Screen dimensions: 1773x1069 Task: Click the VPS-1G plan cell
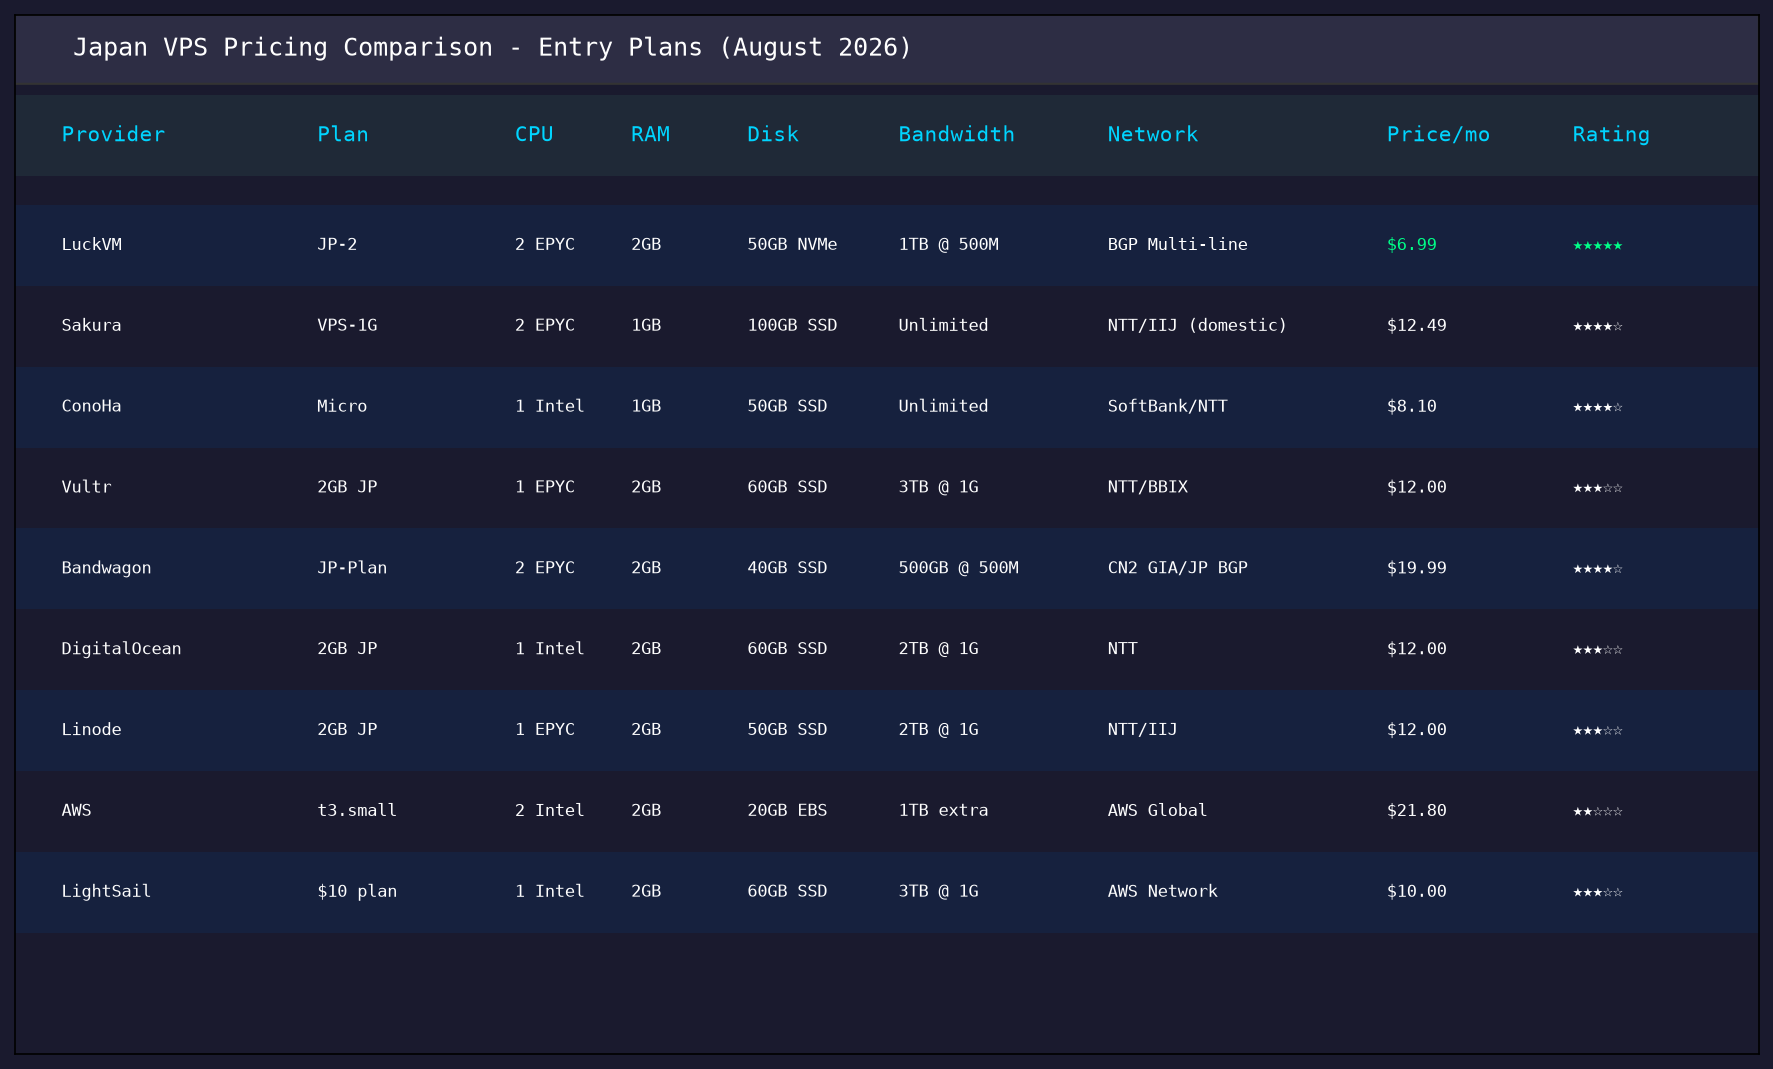click(347, 325)
